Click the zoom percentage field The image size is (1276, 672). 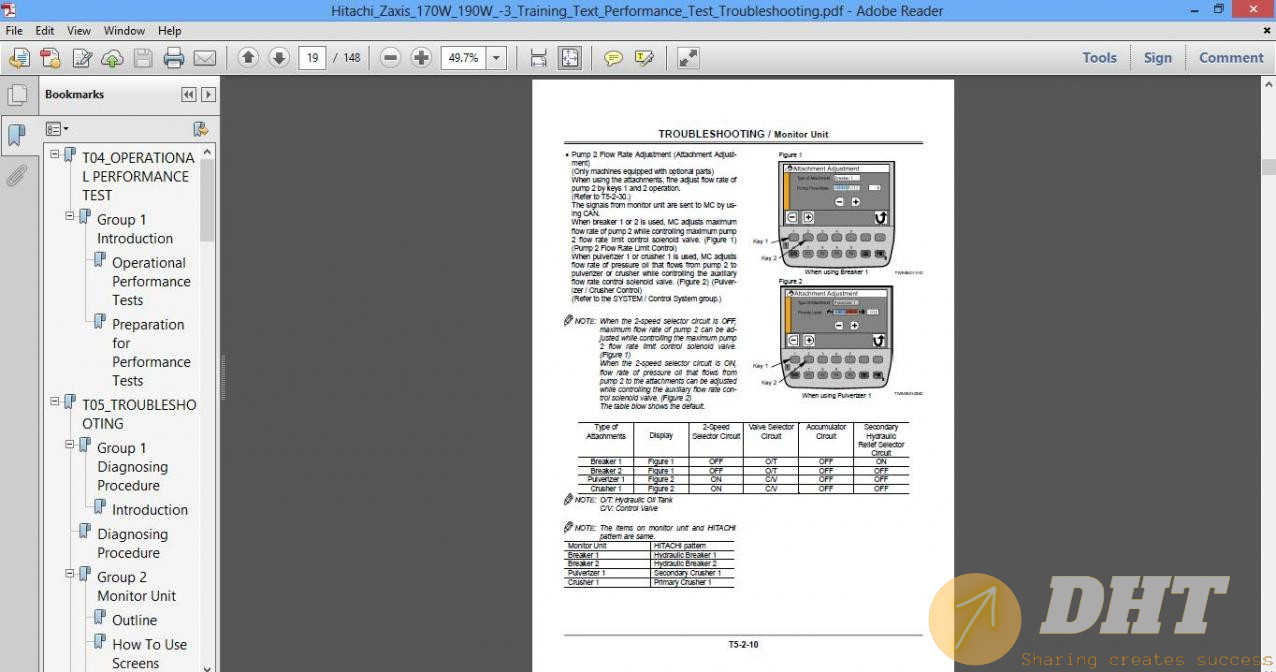click(463, 58)
